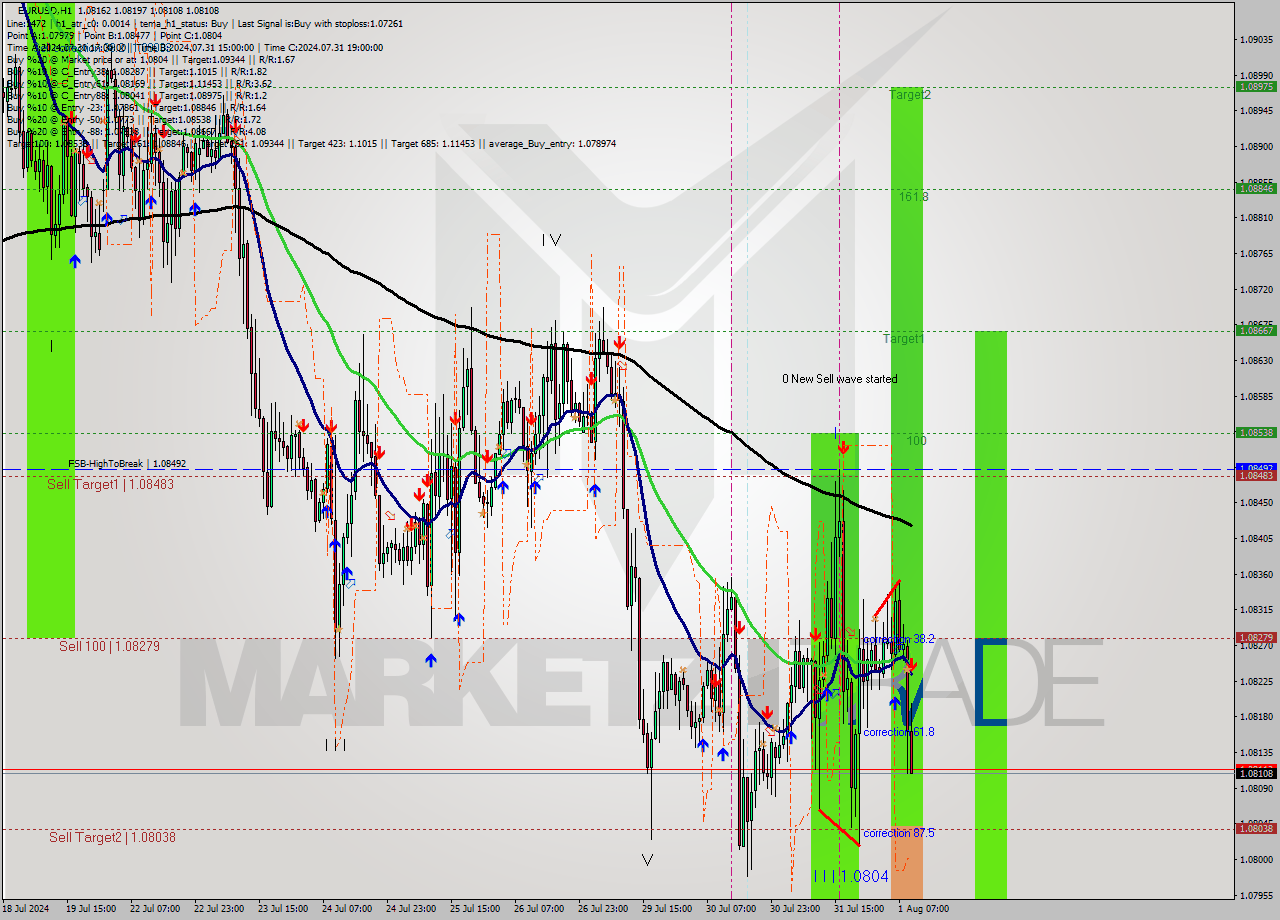Click the 1.08225 price axis value
Image resolution: width=1280 pixels, height=920 pixels.
click(1256, 681)
